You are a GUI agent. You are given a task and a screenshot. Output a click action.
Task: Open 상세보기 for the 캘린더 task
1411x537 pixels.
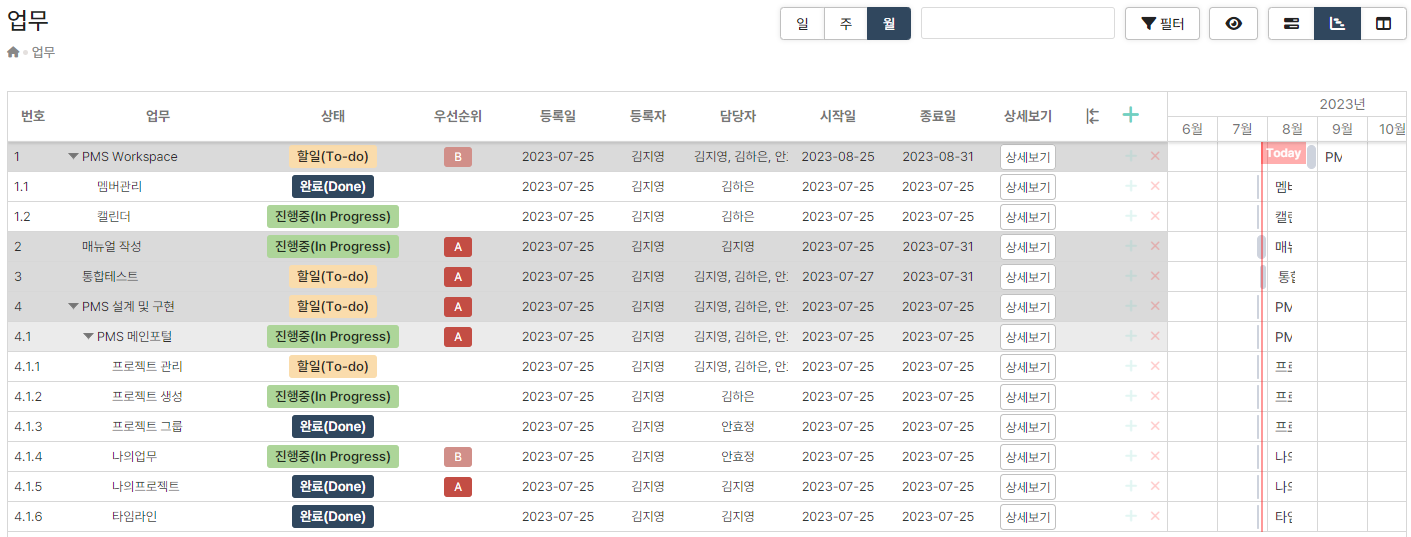tap(1027, 217)
